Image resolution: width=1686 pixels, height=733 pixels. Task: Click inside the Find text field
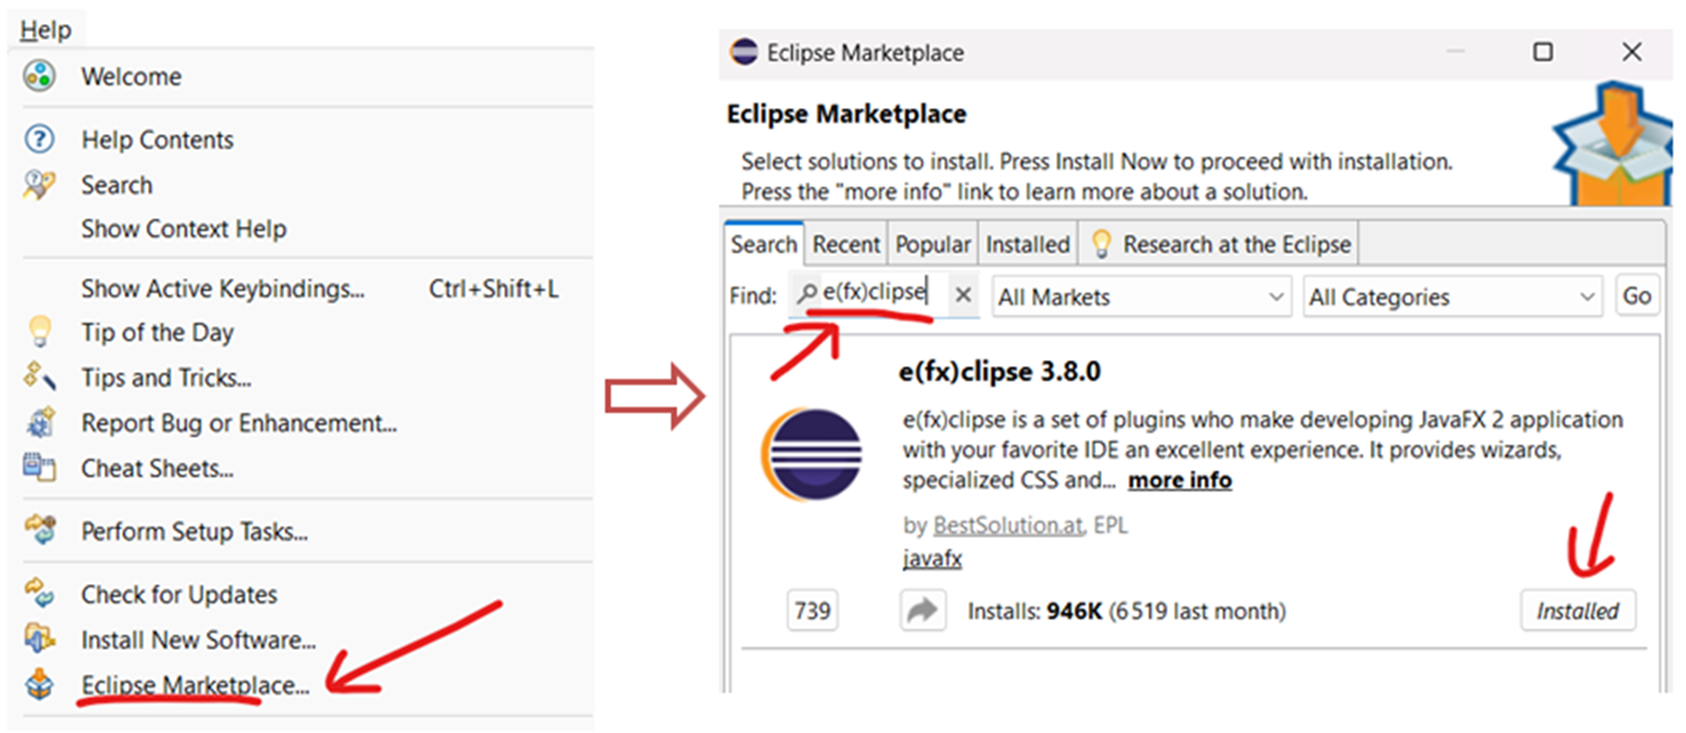coord(884,293)
